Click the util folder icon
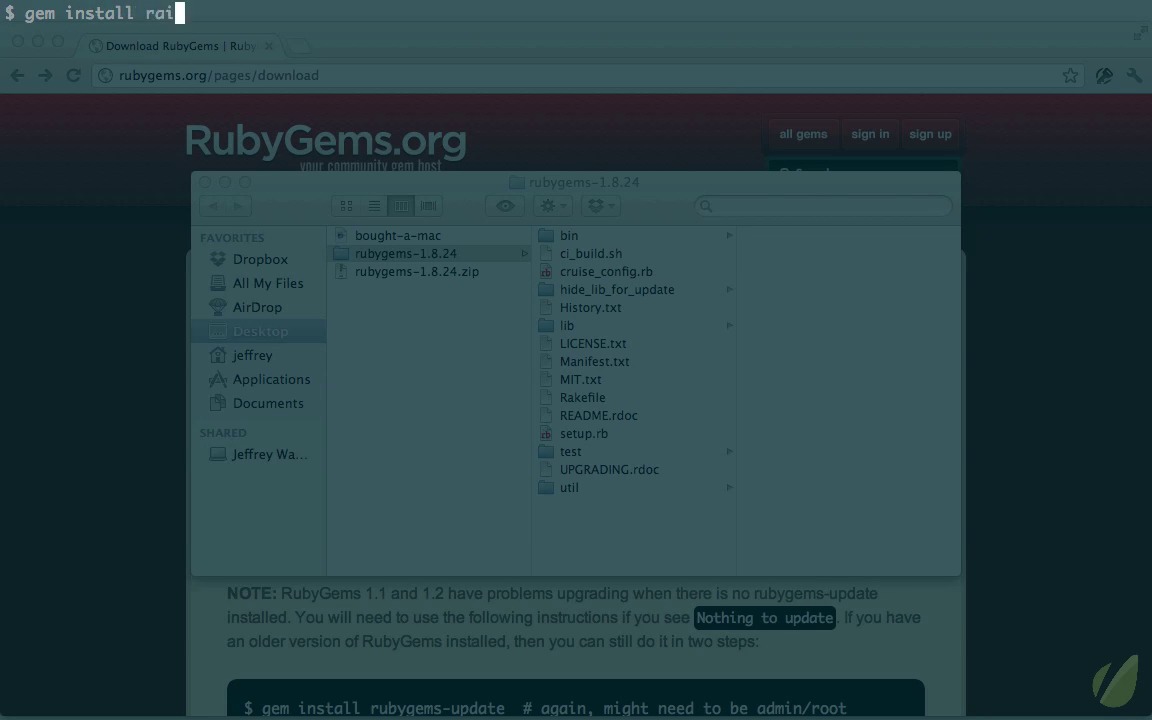The image size is (1152, 720). 546,488
